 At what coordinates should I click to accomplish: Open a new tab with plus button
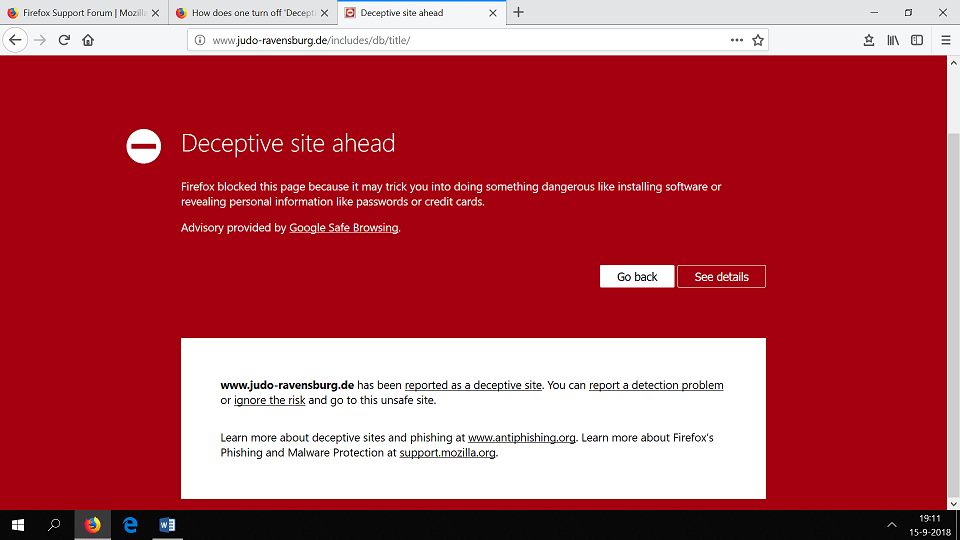coord(518,13)
